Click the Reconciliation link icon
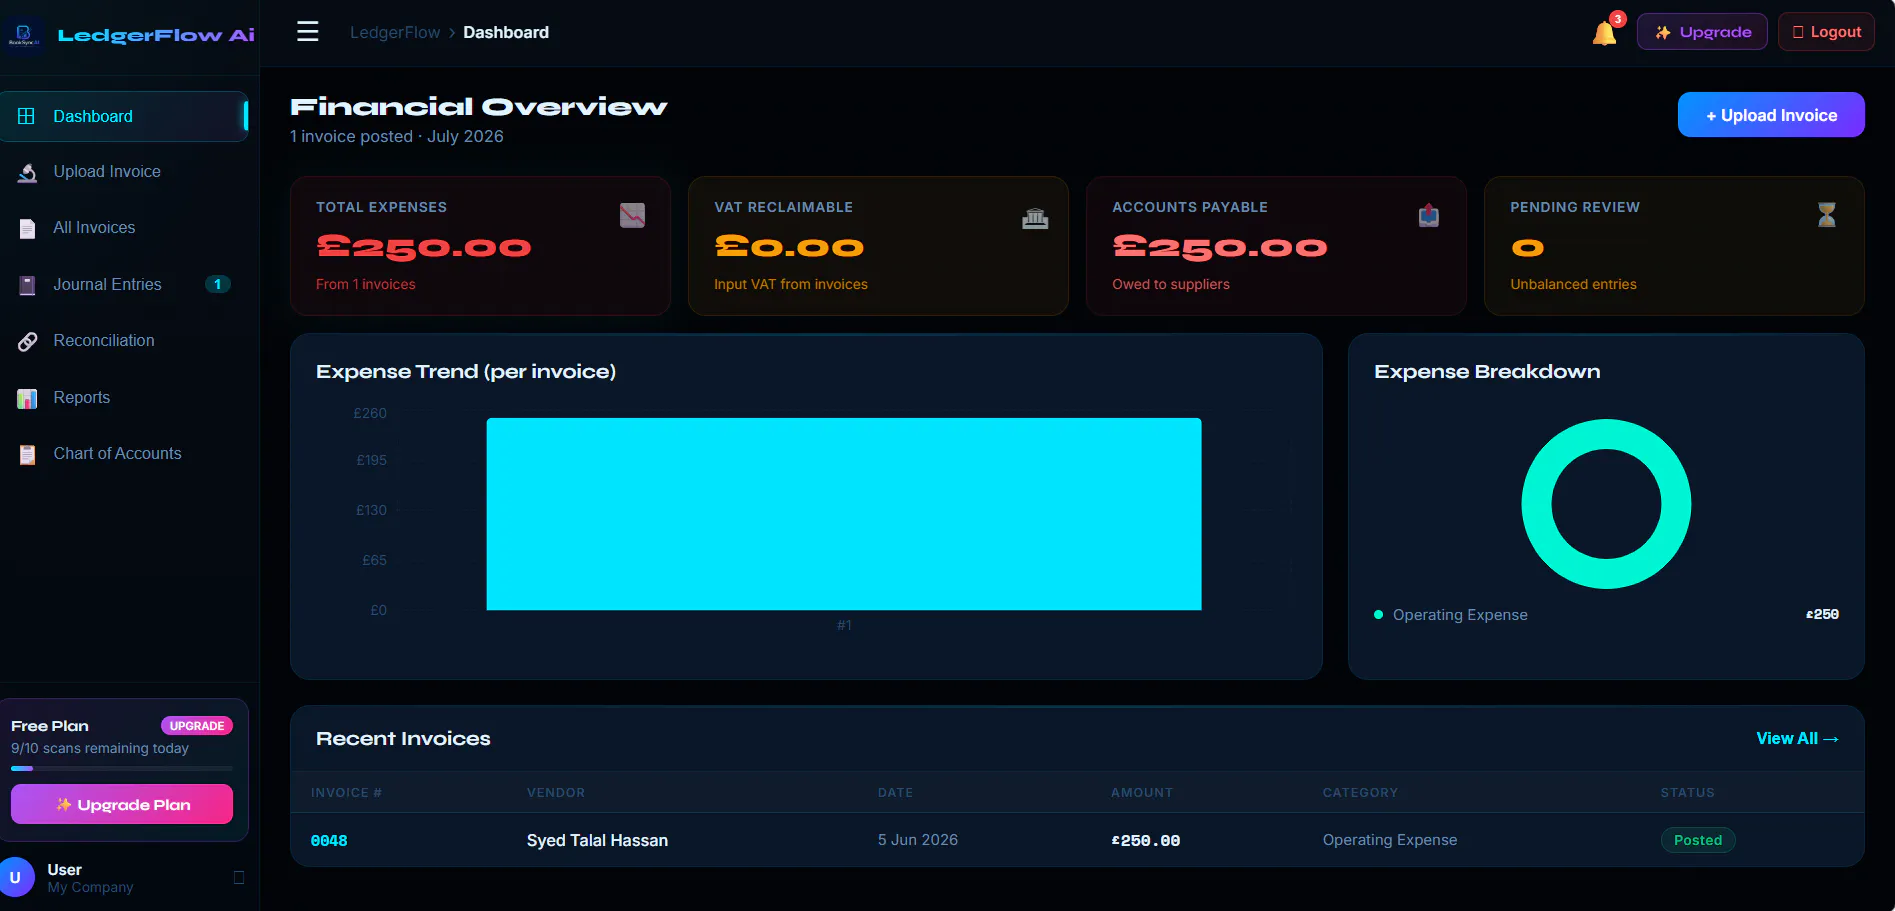Image resolution: width=1895 pixels, height=911 pixels. [27, 341]
